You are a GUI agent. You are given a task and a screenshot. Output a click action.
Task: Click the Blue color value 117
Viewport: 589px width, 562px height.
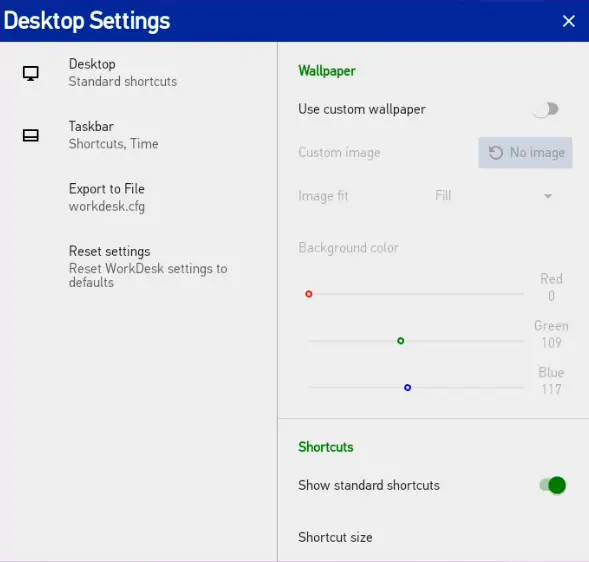[551, 389]
